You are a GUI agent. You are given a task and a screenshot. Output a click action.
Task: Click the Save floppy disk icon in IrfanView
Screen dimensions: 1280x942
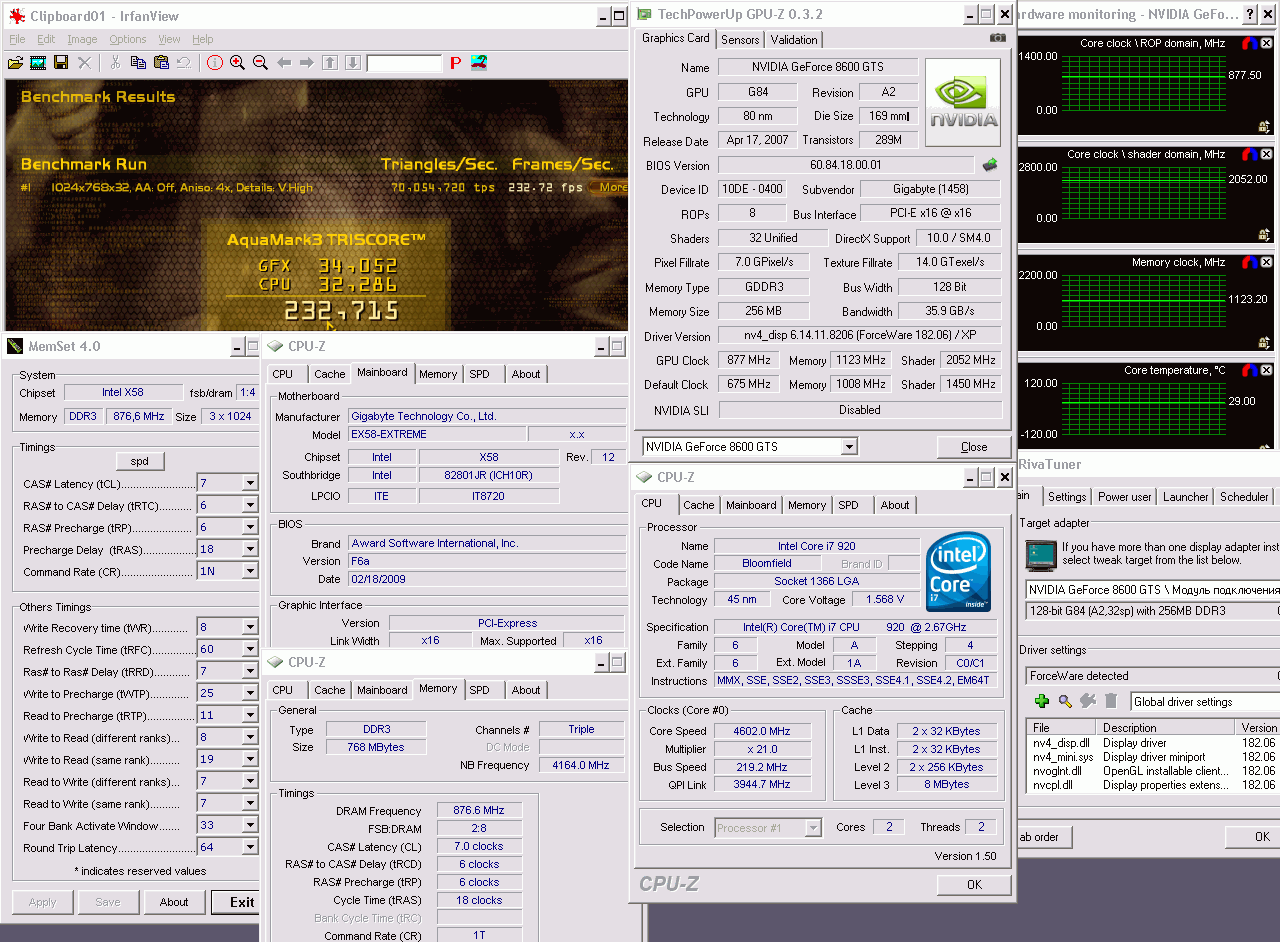[x=61, y=62]
